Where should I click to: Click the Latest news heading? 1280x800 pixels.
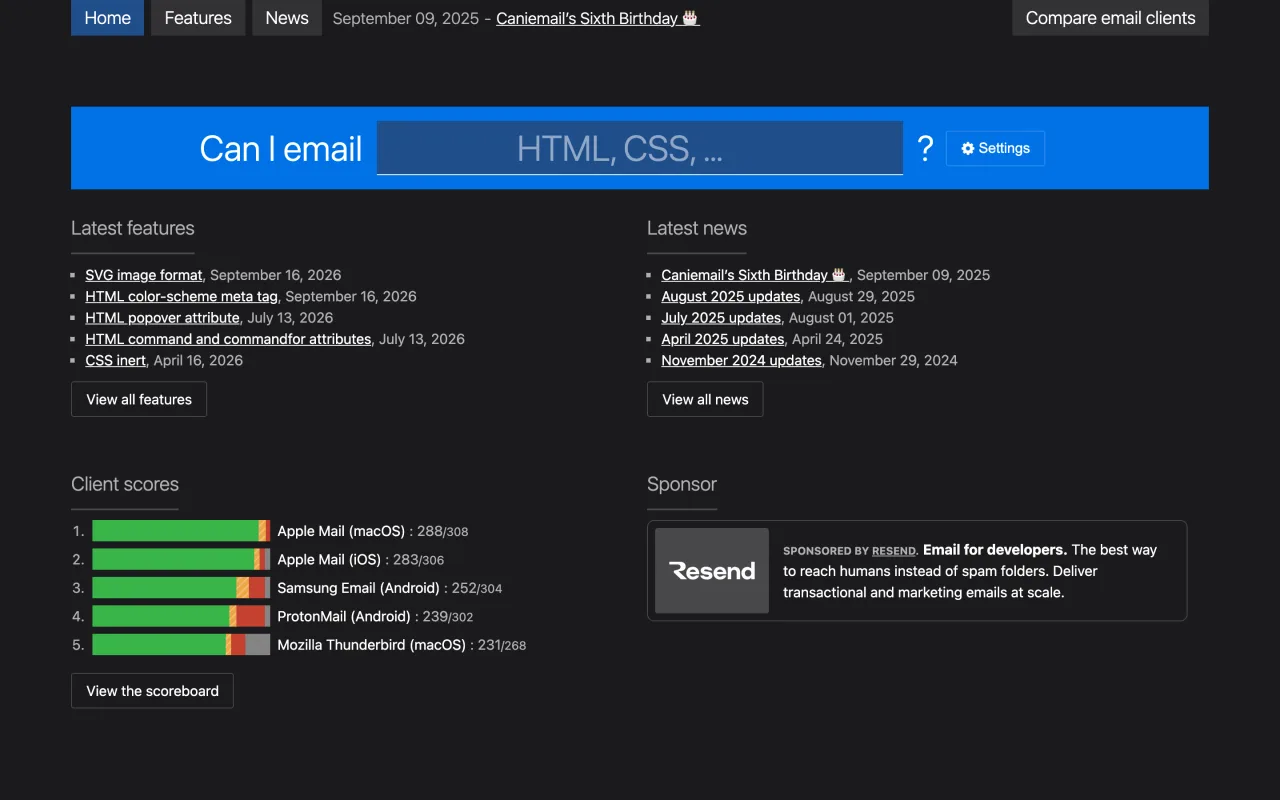coord(697,228)
